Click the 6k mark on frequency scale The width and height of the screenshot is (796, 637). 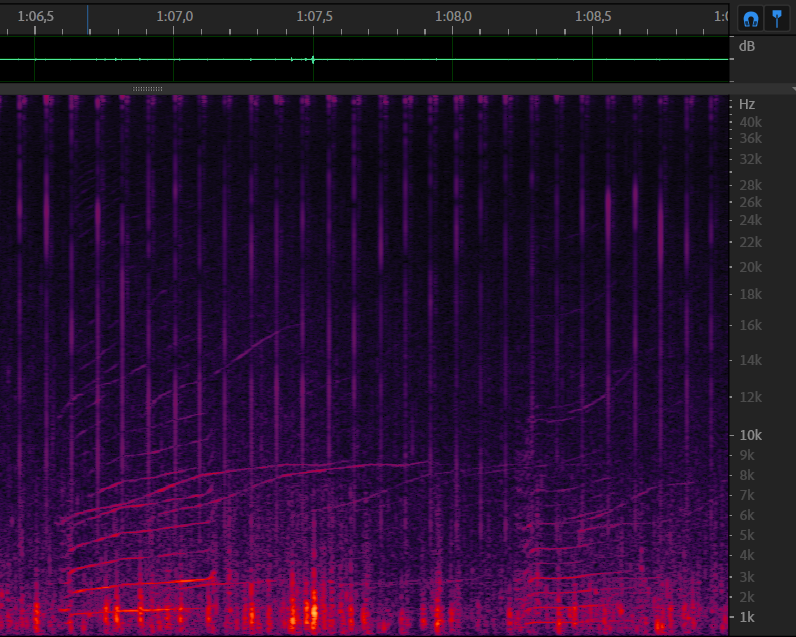[747, 515]
